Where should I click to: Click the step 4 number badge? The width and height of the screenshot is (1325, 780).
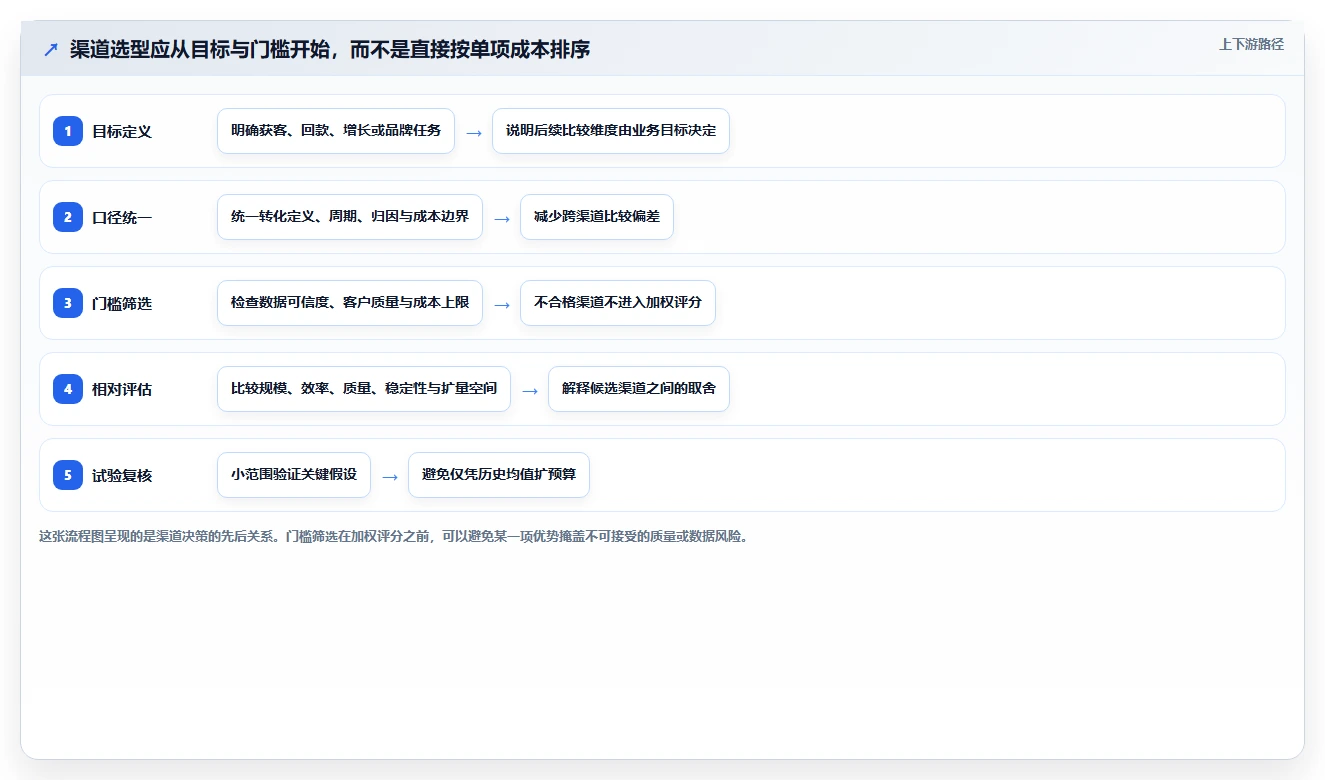[x=68, y=389]
